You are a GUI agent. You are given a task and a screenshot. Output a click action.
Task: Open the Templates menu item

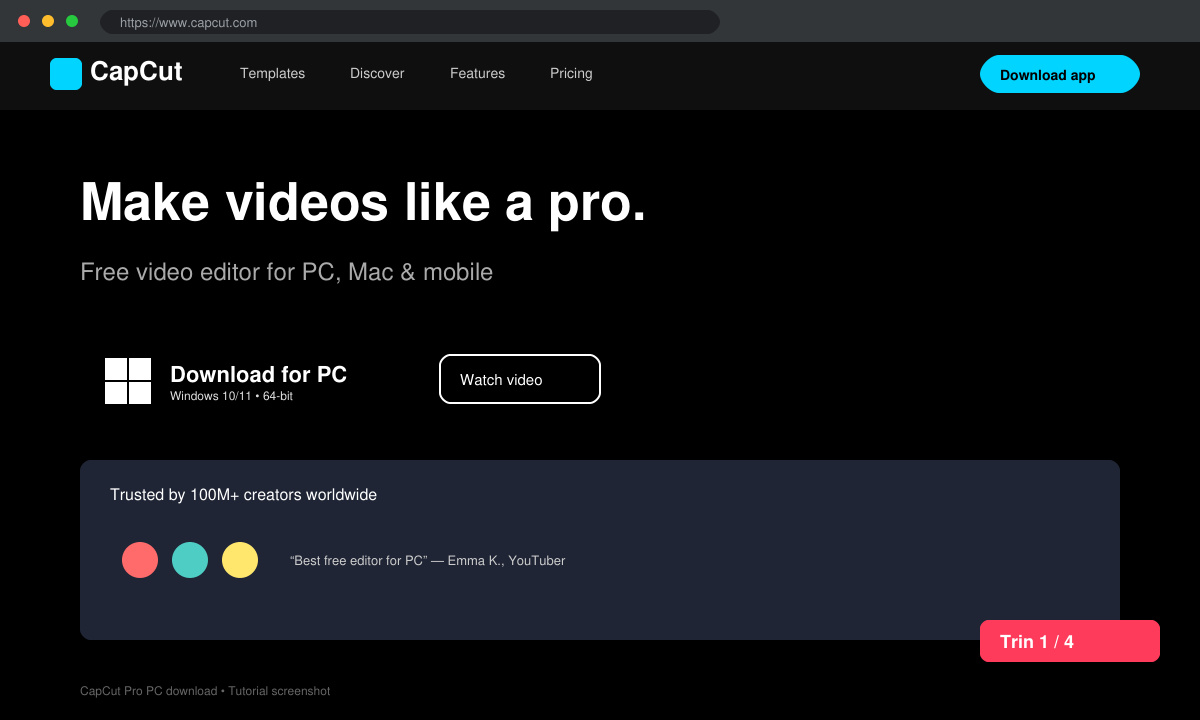[x=272, y=73]
